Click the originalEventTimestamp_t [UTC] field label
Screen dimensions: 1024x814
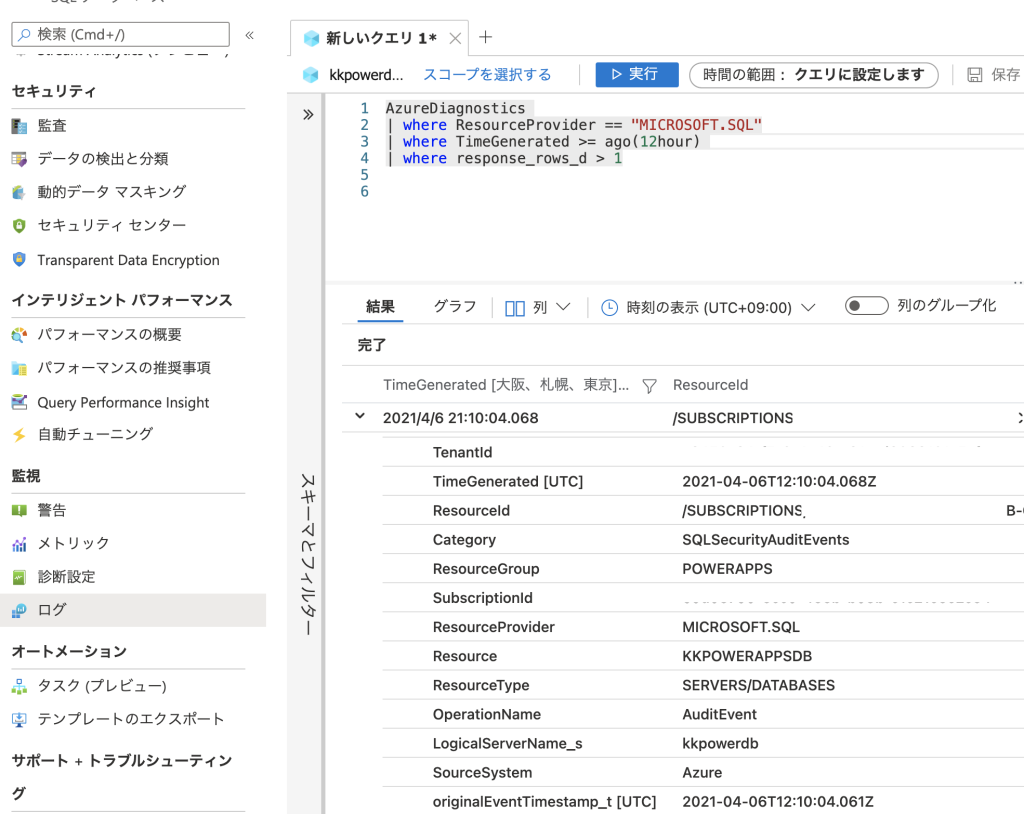click(544, 802)
